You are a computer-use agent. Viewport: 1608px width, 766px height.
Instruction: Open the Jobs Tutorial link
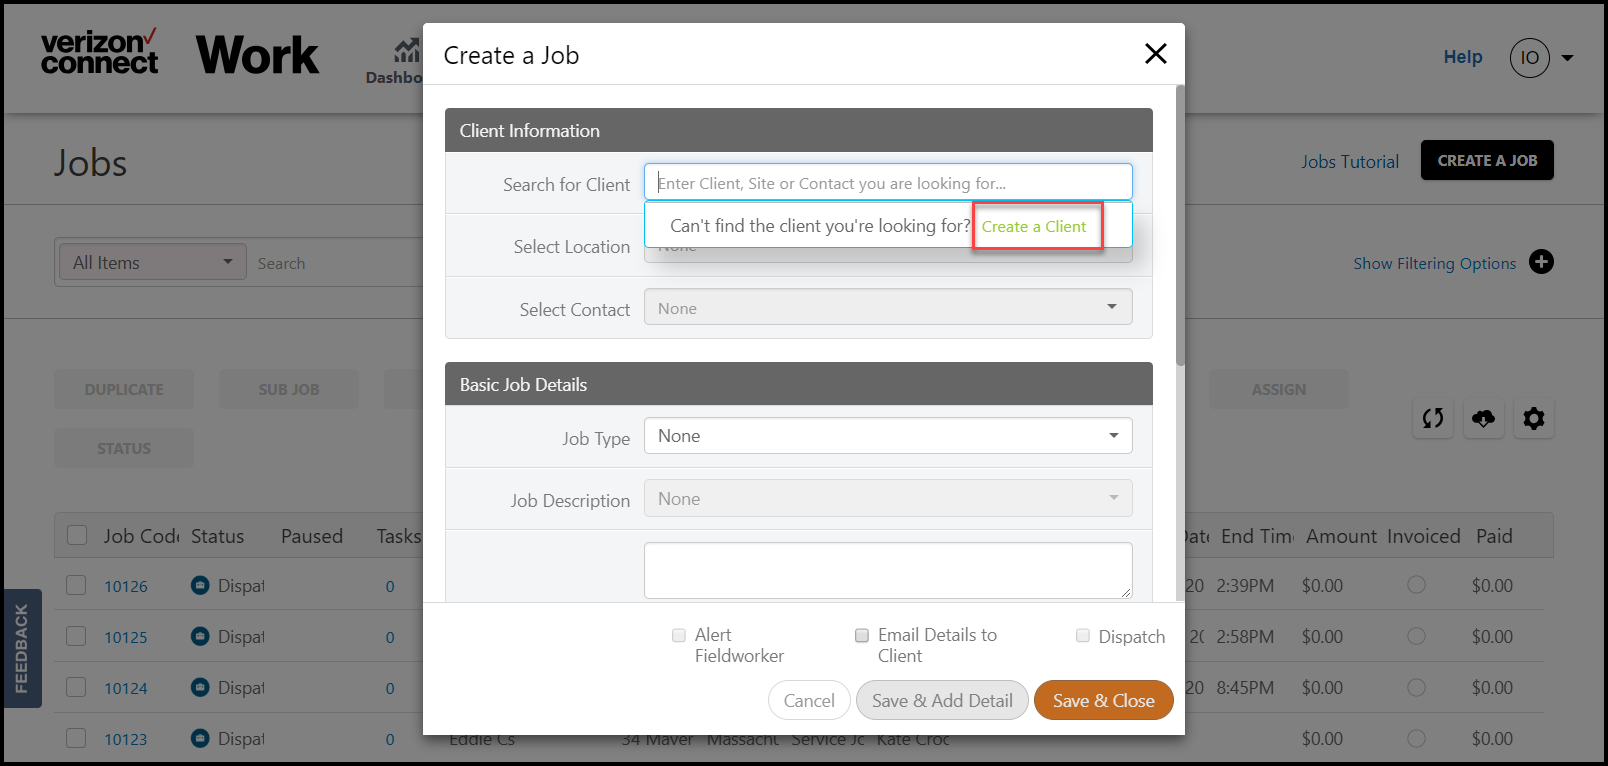[1349, 161]
